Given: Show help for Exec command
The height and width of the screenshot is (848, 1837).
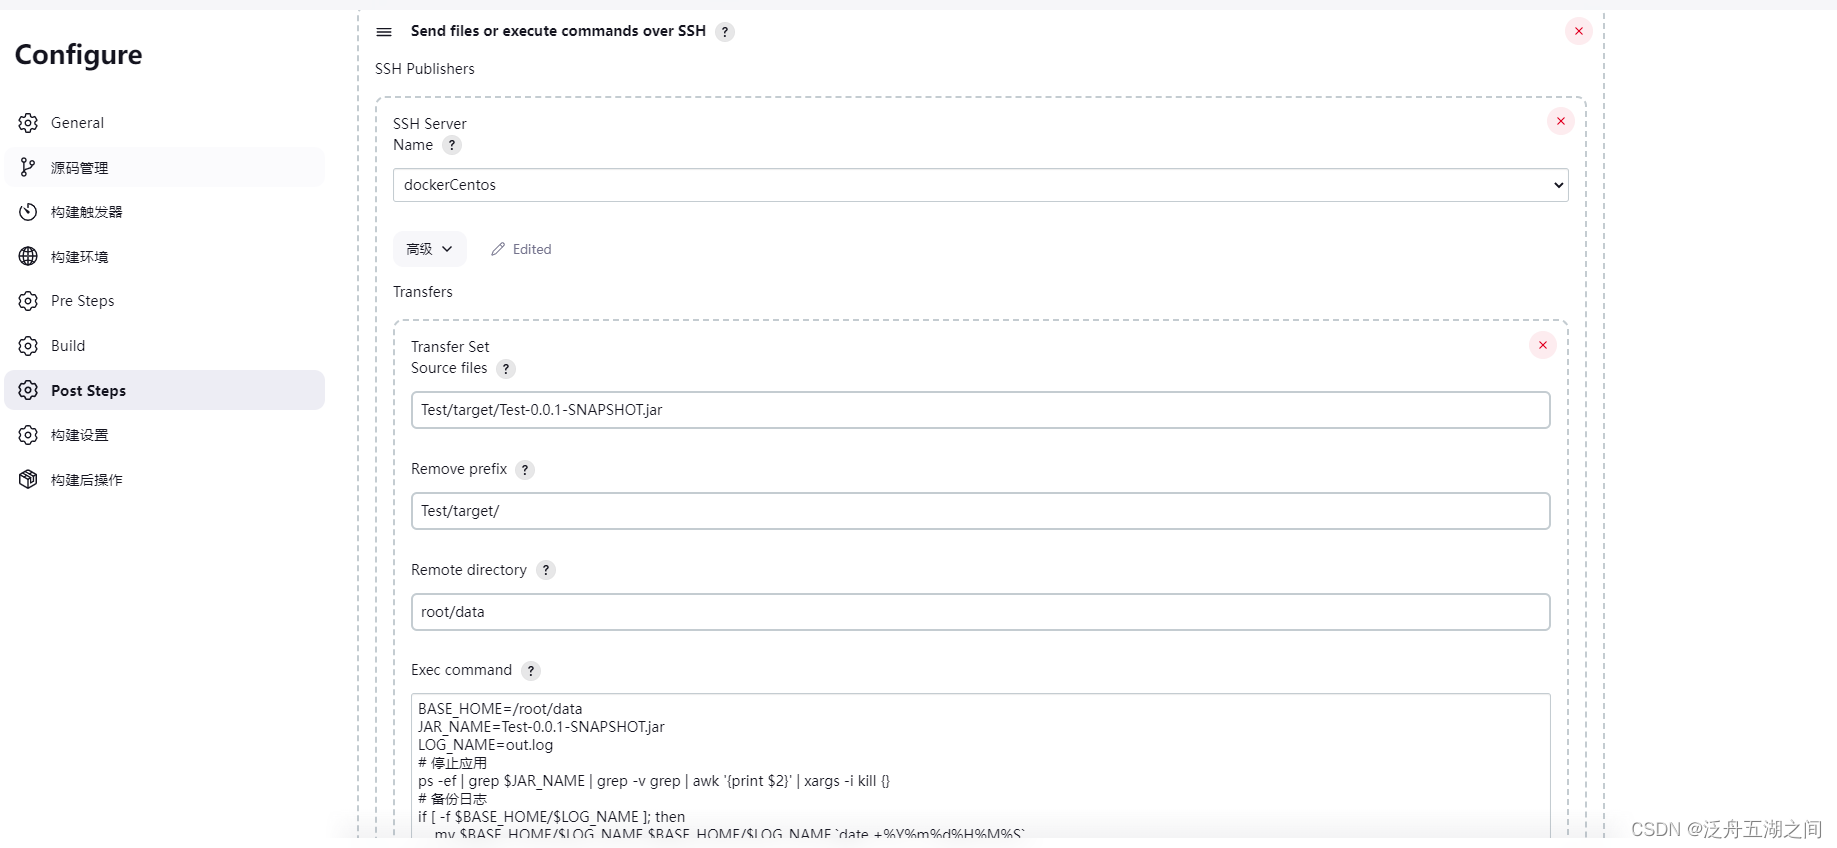Looking at the screenshot, I should [x=531, y=671].
